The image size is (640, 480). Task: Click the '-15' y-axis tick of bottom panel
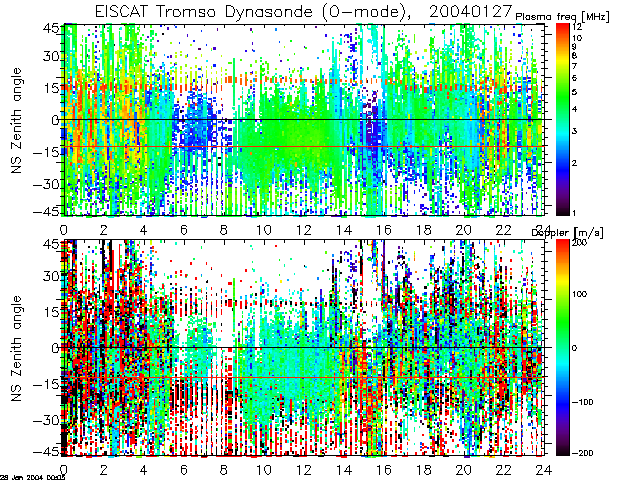pos(47,384)
